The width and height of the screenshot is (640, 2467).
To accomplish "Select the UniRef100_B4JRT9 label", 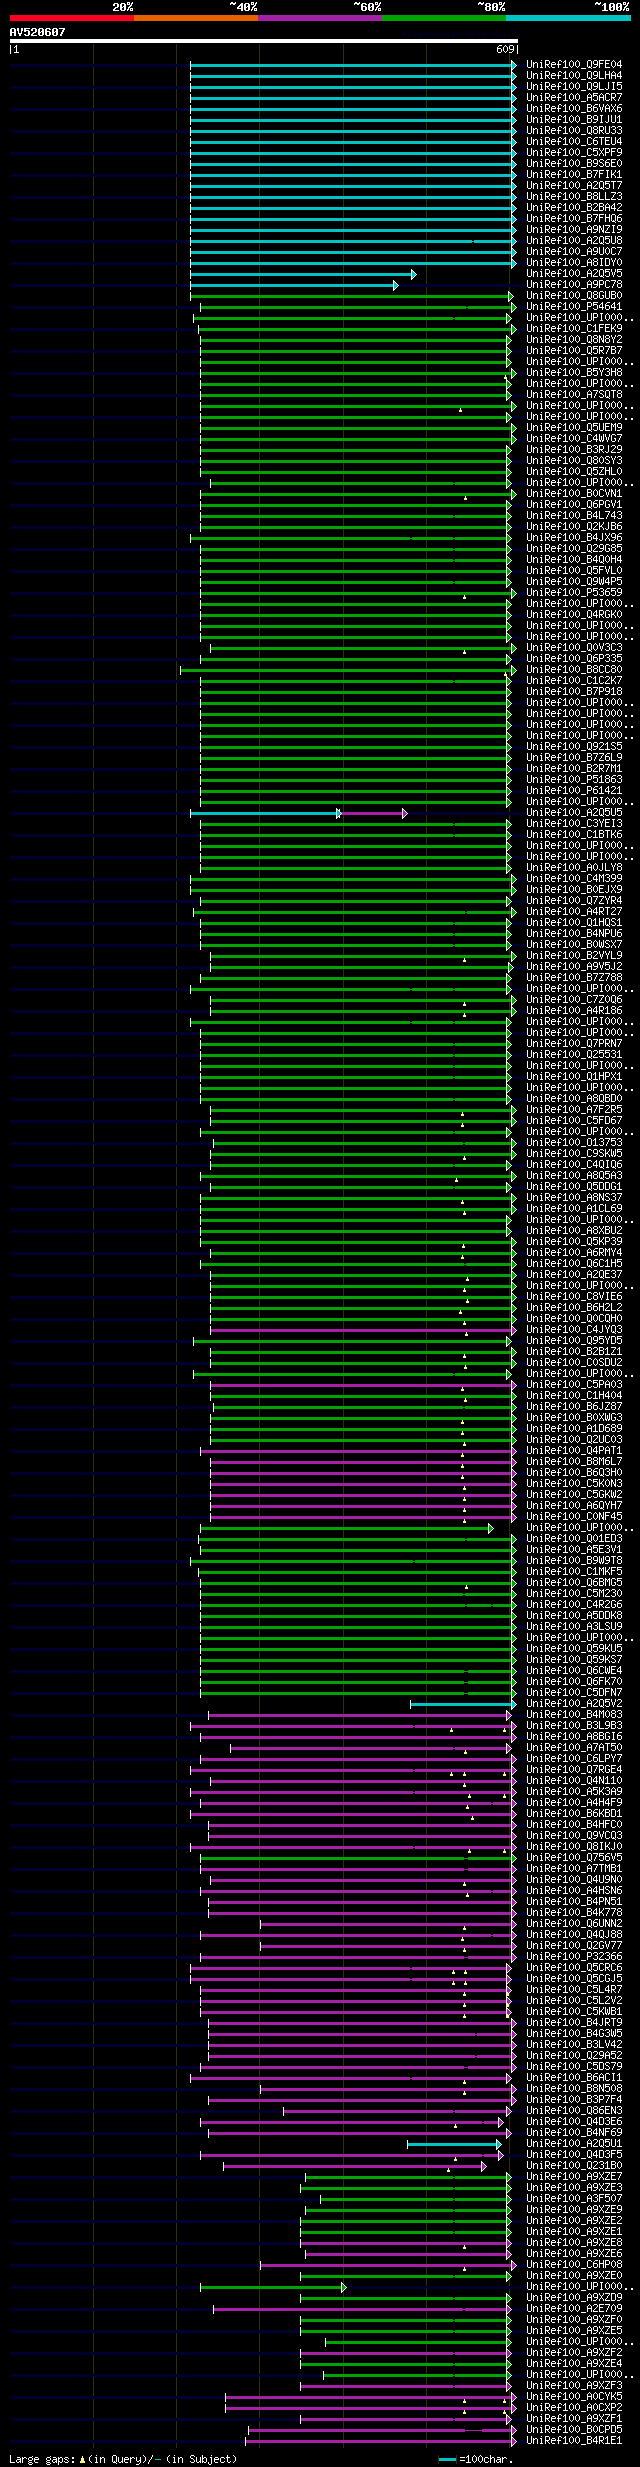I will (574, 2023).
